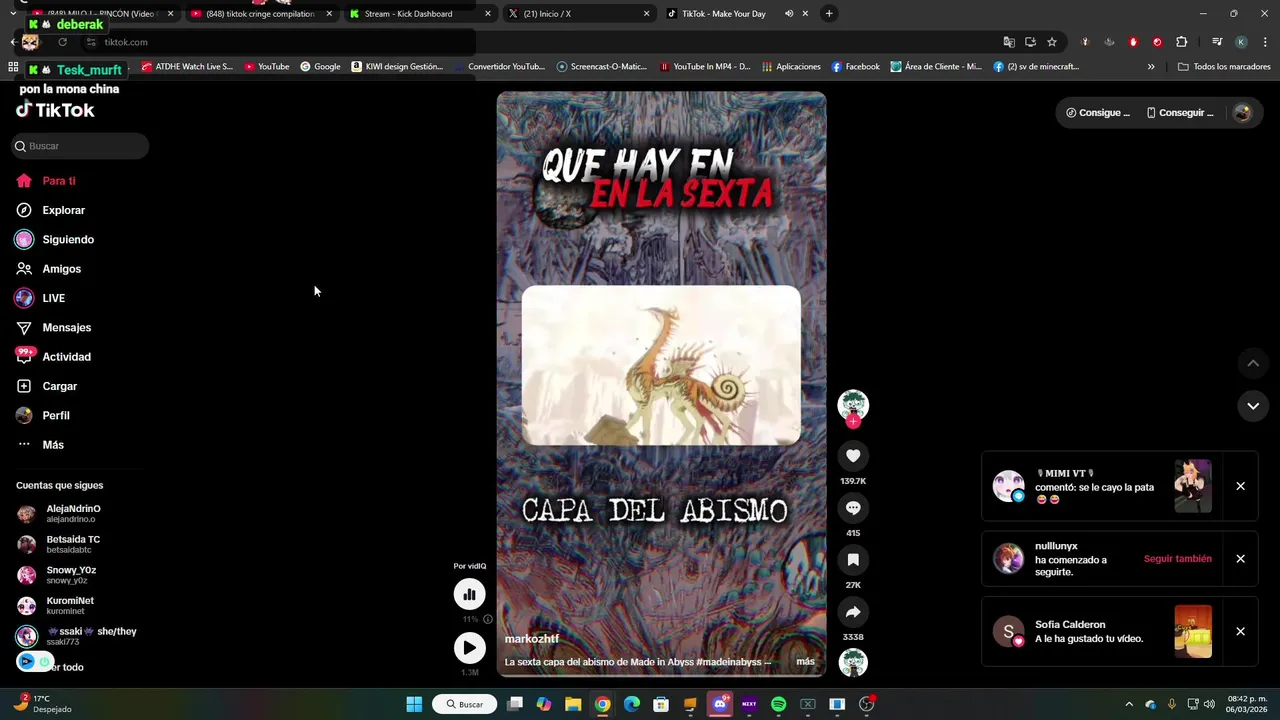Open the Explorar section

tap(50, 210)
